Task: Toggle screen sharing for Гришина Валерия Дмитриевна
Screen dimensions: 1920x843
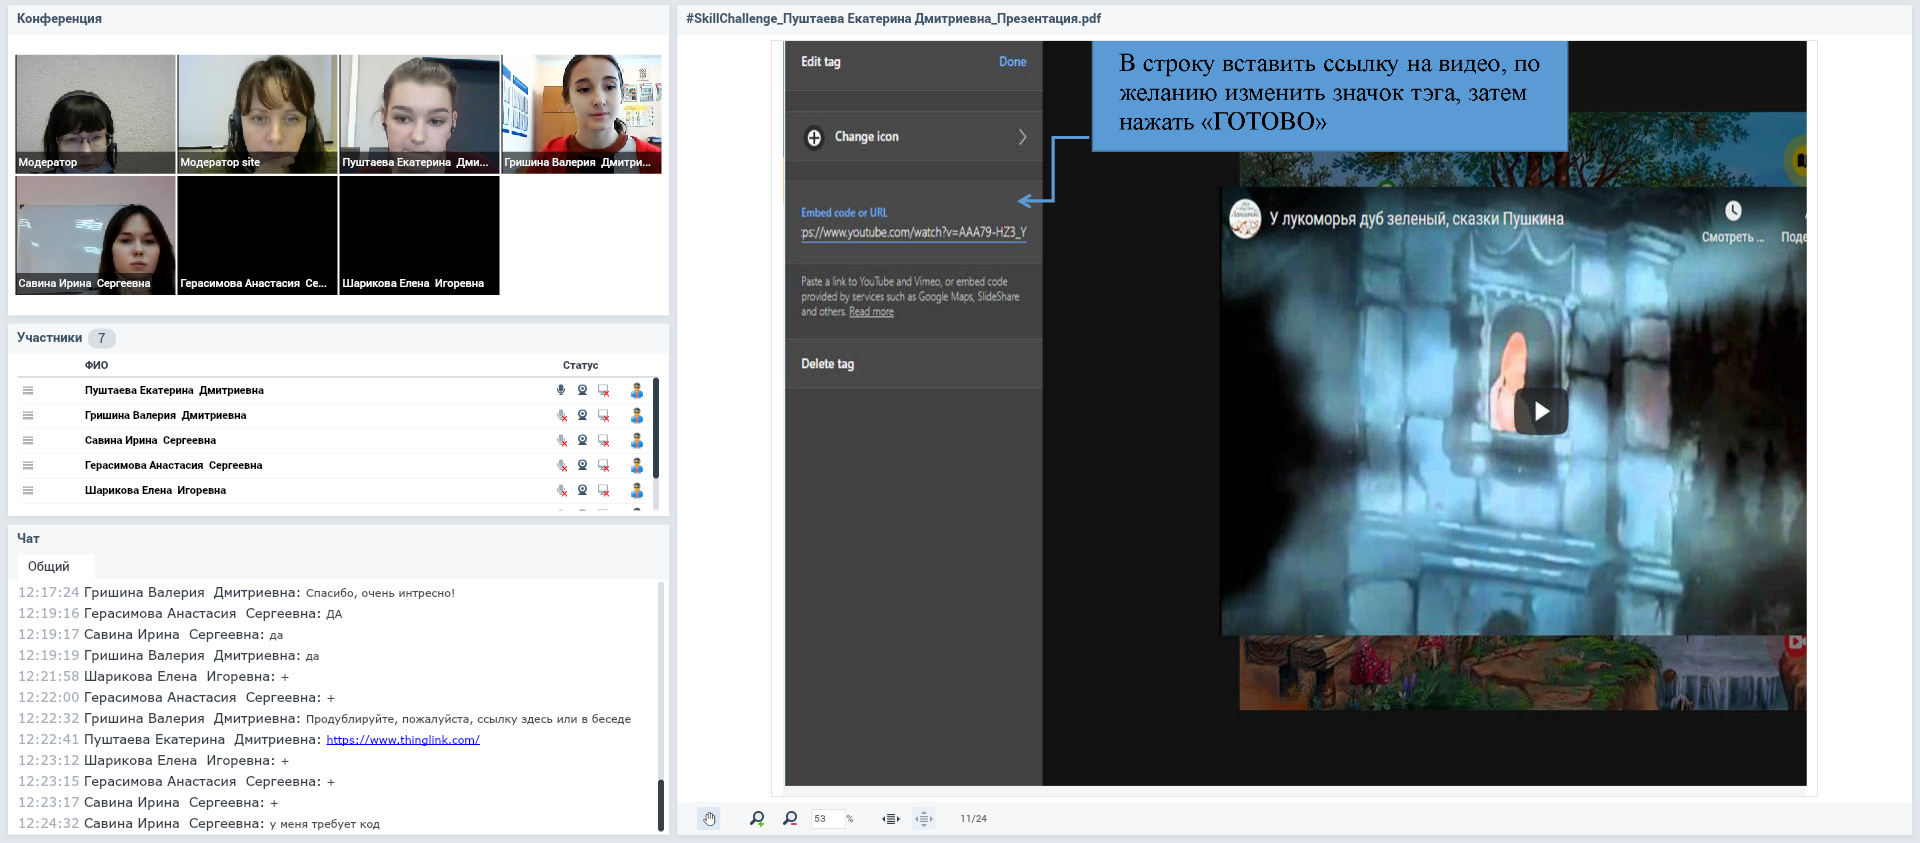Action: click(x=604, y=416)
